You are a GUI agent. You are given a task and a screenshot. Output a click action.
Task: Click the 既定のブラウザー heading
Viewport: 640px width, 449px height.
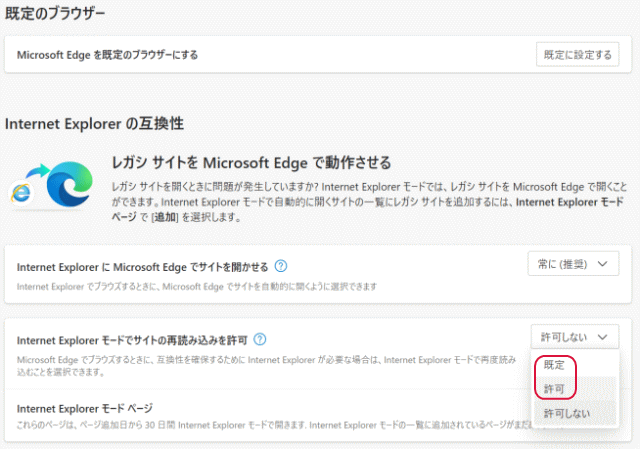click(55, 13)
